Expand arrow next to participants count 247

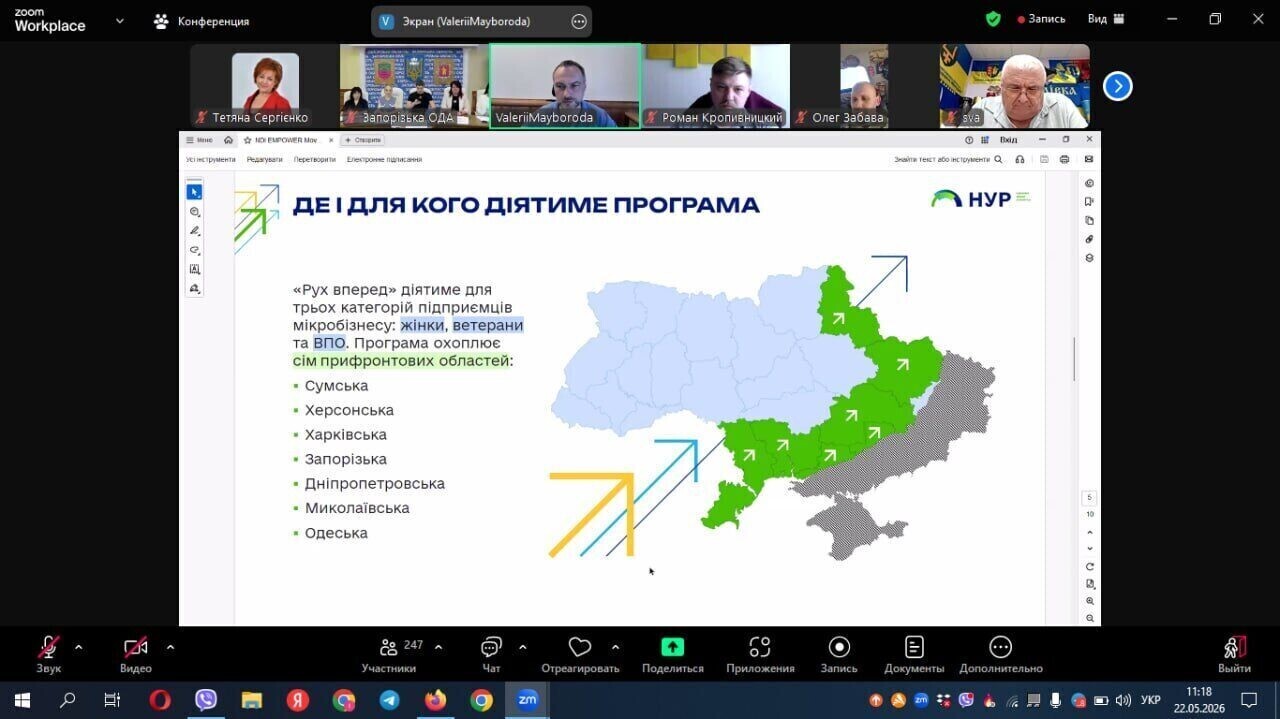(x=438, y=647)
